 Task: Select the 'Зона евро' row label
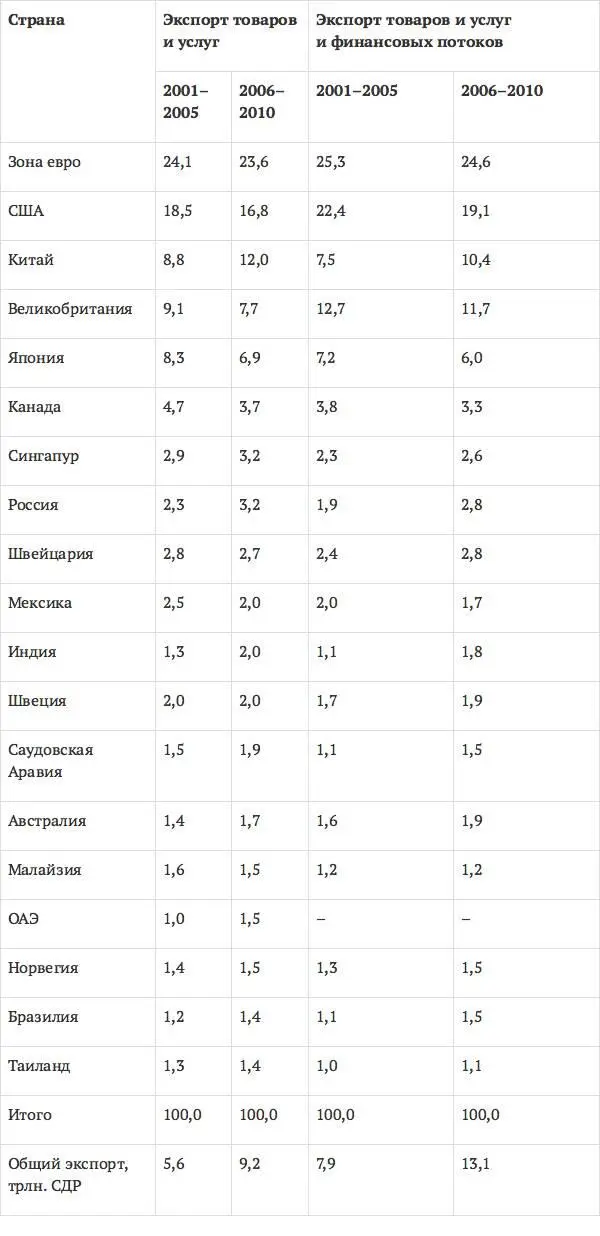pyautogui.click(x=44, y=162)
